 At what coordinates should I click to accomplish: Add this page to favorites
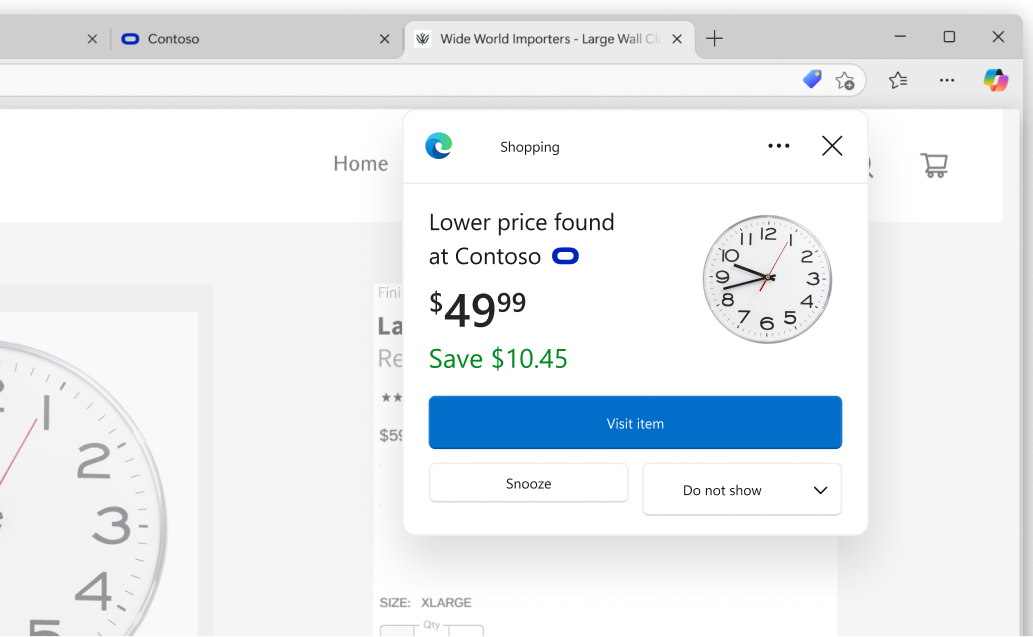846,80
